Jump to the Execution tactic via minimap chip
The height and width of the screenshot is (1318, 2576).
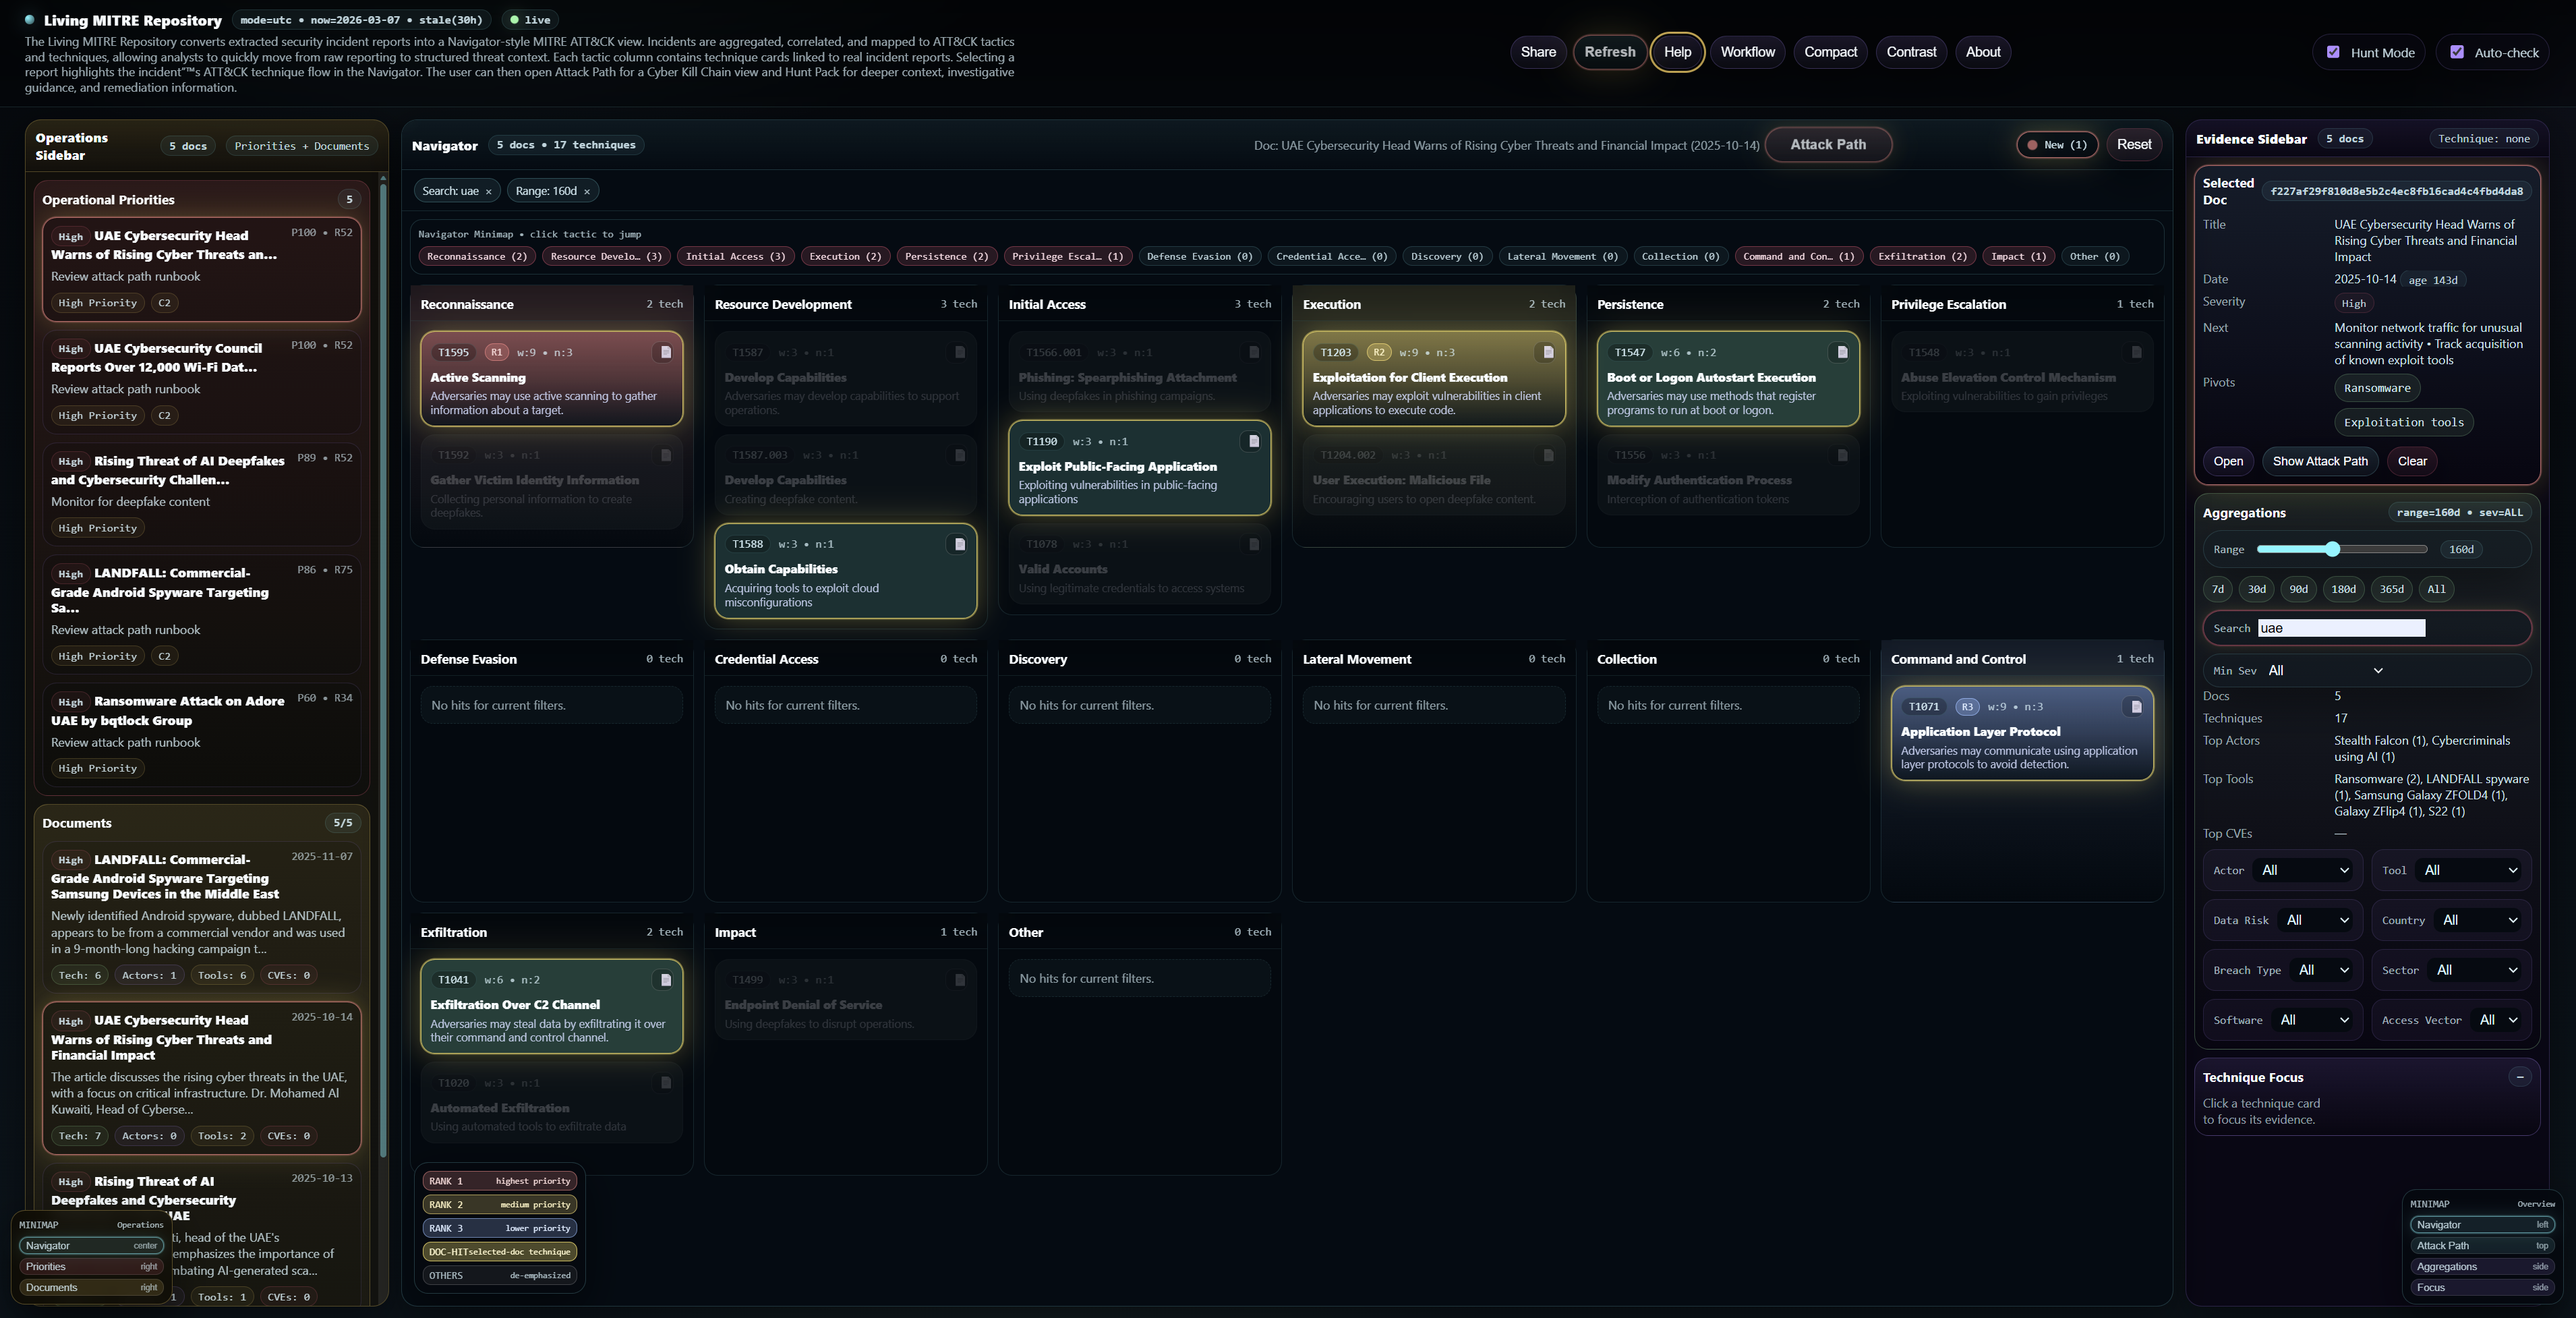click(844, 256)
